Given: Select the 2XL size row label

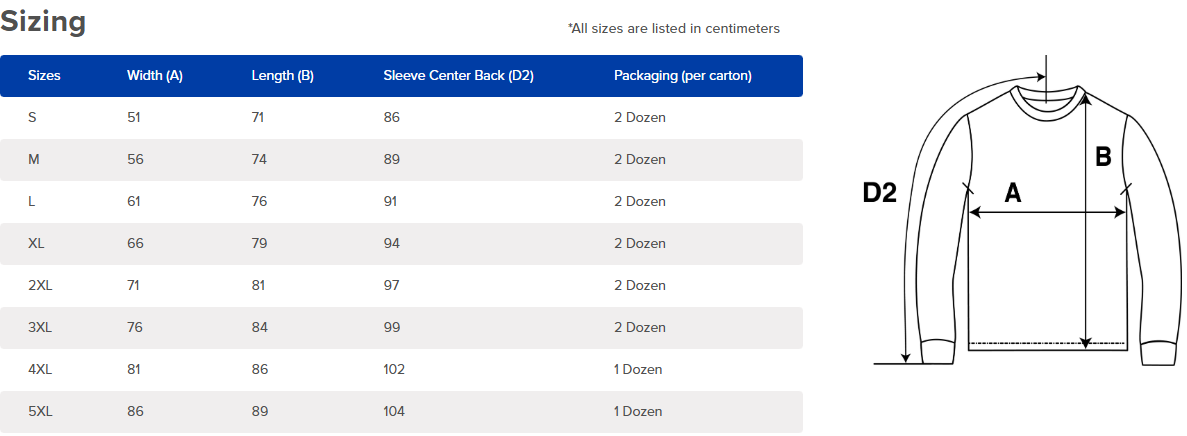Looking at the screenshot, I should (x=39, y=285).
